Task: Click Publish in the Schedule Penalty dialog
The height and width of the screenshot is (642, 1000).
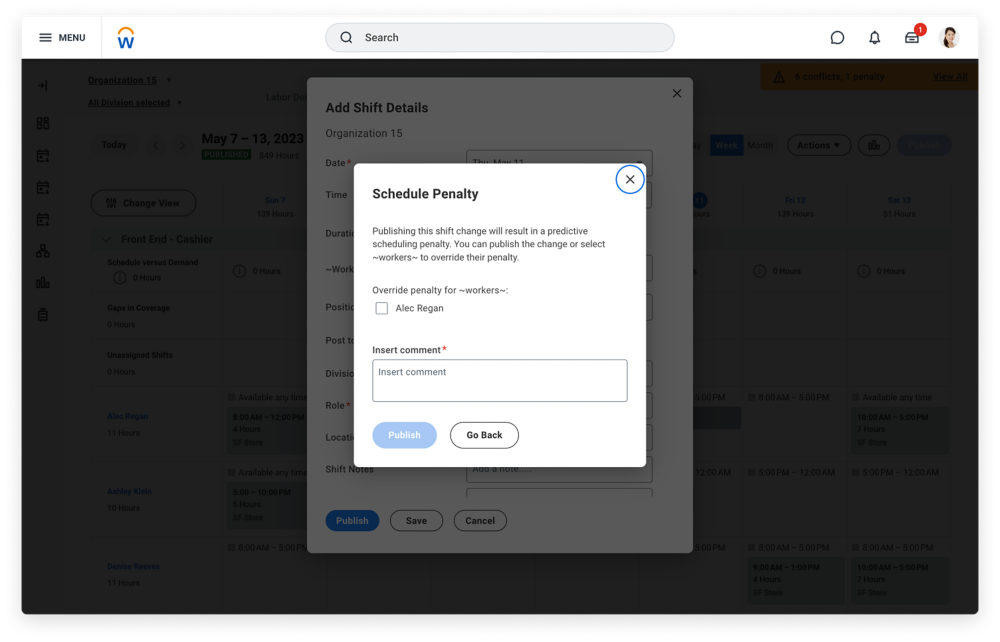Action: click(x=404, y=435)
